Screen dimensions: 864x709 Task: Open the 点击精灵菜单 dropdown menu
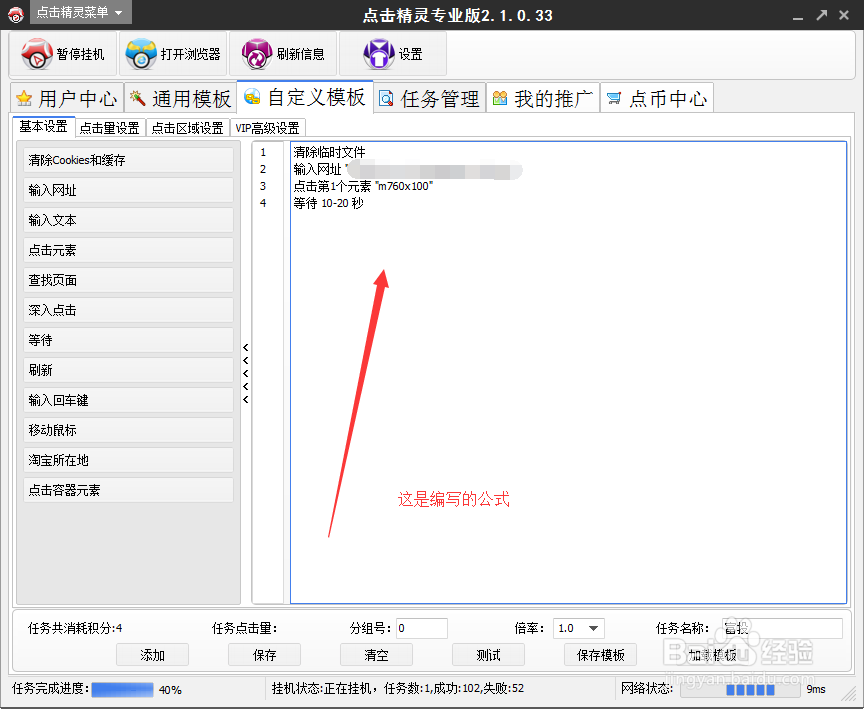click(79, 12)
